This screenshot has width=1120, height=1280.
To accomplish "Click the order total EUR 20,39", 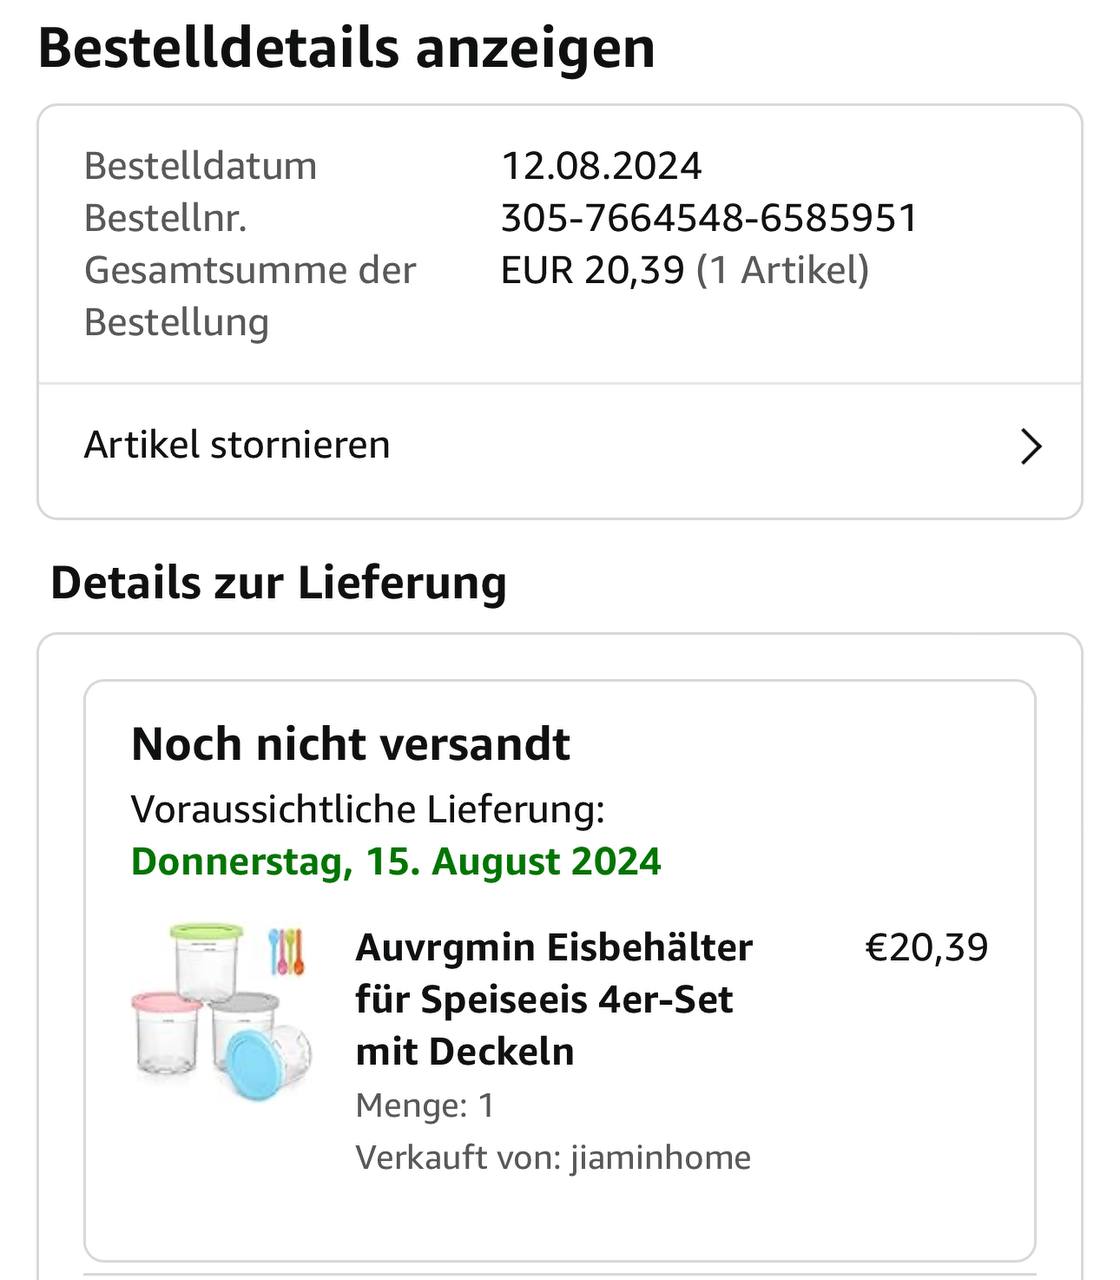I will point(593,270).
